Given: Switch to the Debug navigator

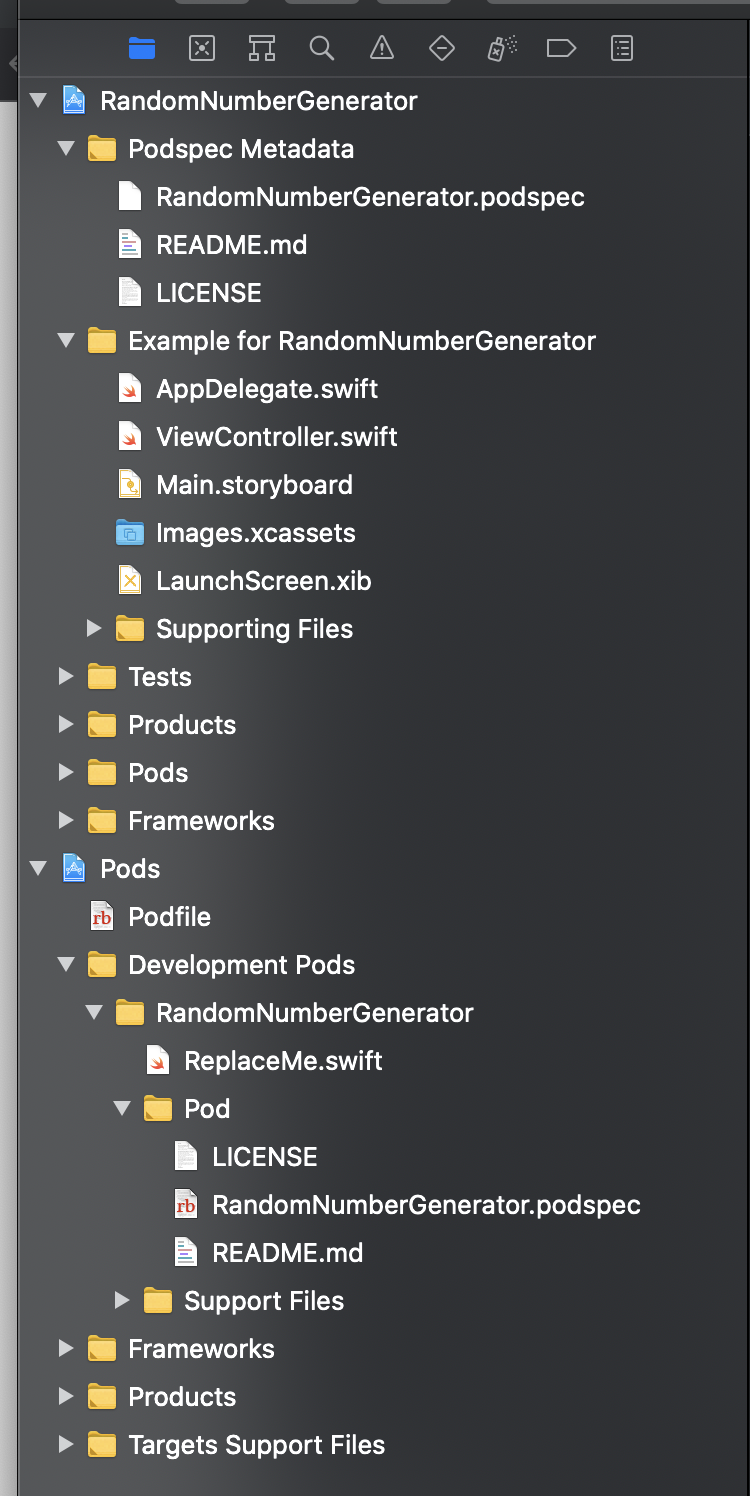Looking at the screenshot, I should [x=501, y=48].
